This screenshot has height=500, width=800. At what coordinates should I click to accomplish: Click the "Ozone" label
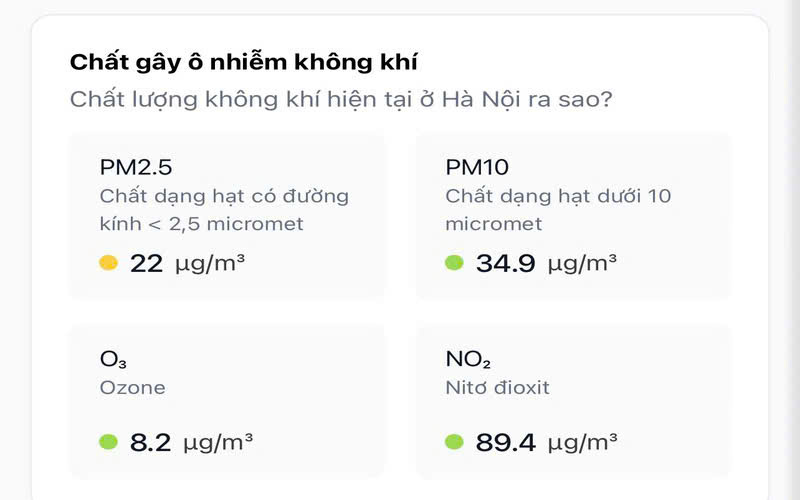coord(132,387)
